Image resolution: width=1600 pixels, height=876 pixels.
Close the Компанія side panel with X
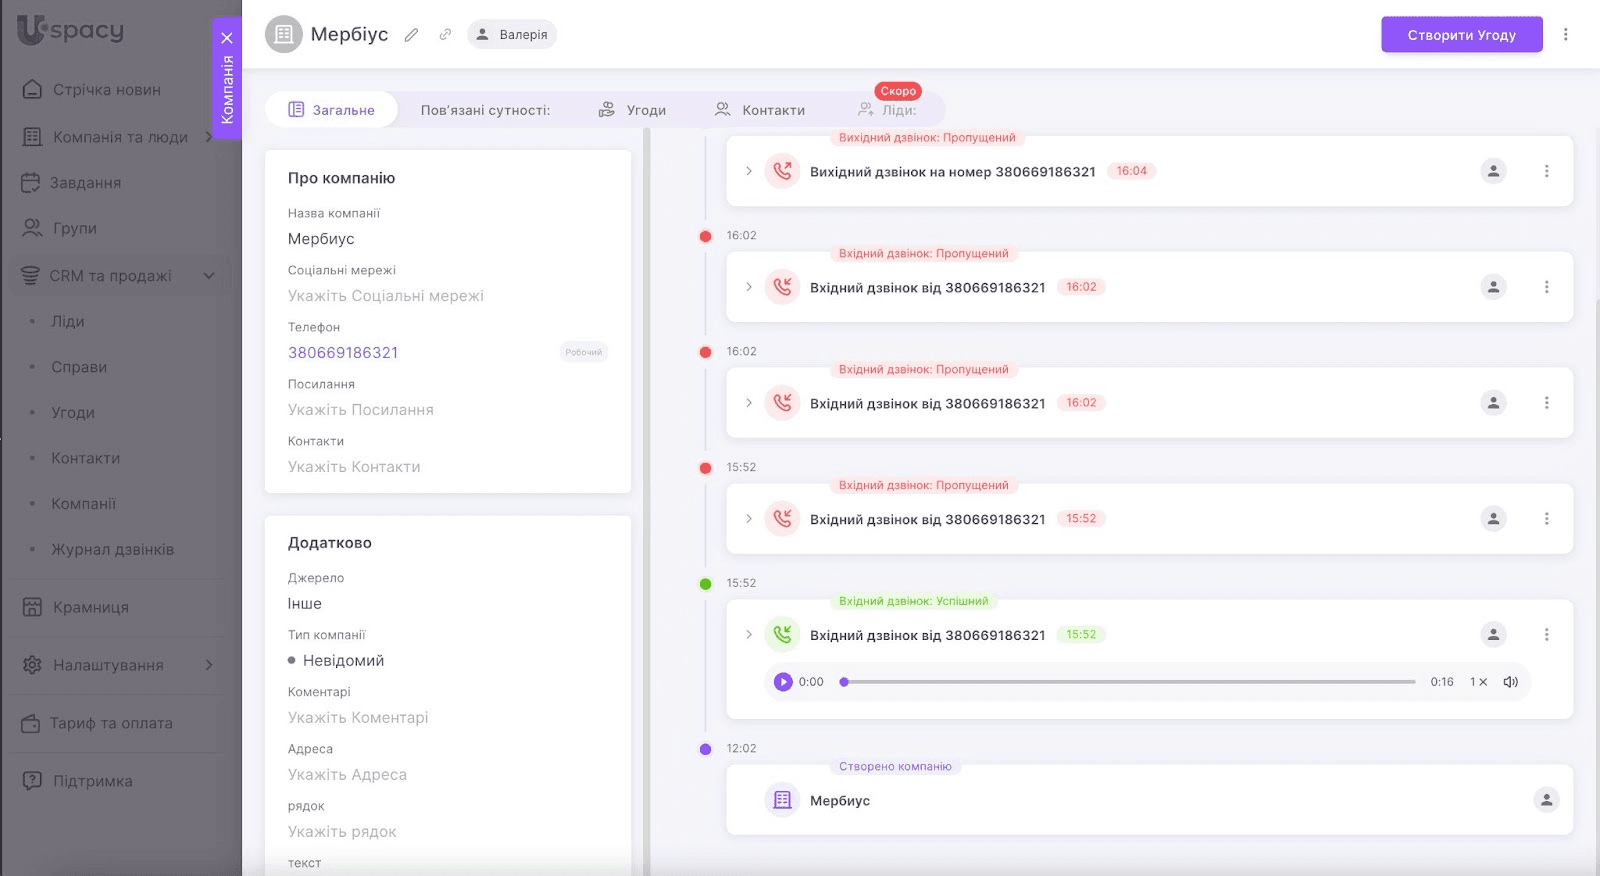227,38
